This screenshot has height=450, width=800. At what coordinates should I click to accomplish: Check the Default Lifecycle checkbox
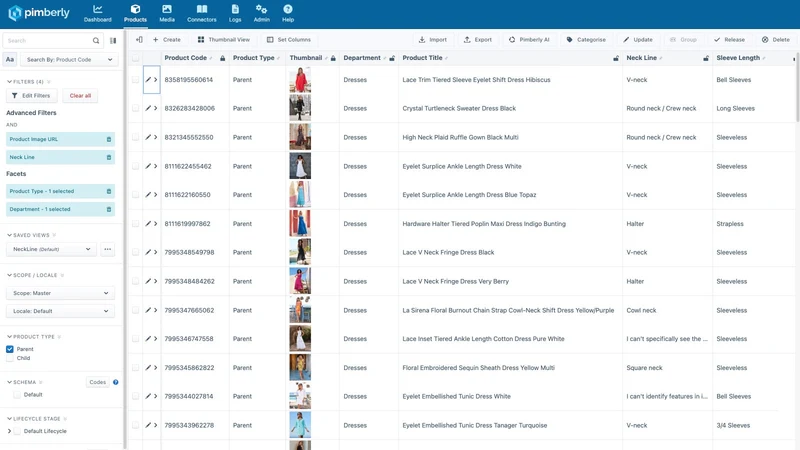[x=17, y=431]
